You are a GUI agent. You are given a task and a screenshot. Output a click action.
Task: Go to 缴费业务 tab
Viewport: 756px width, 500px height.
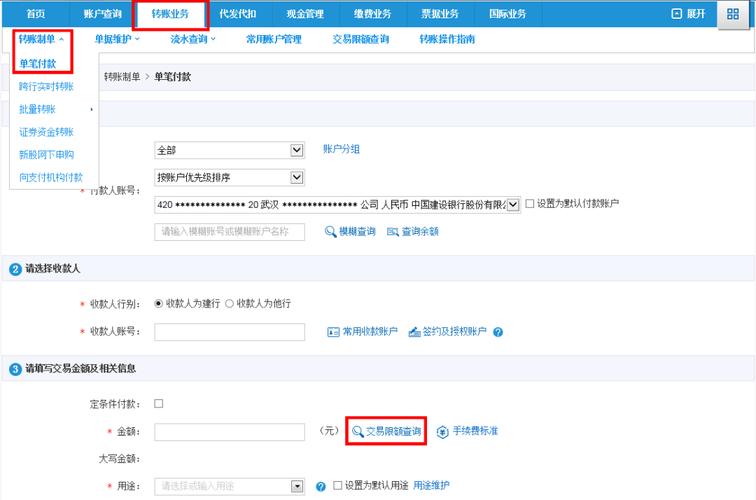373,14
